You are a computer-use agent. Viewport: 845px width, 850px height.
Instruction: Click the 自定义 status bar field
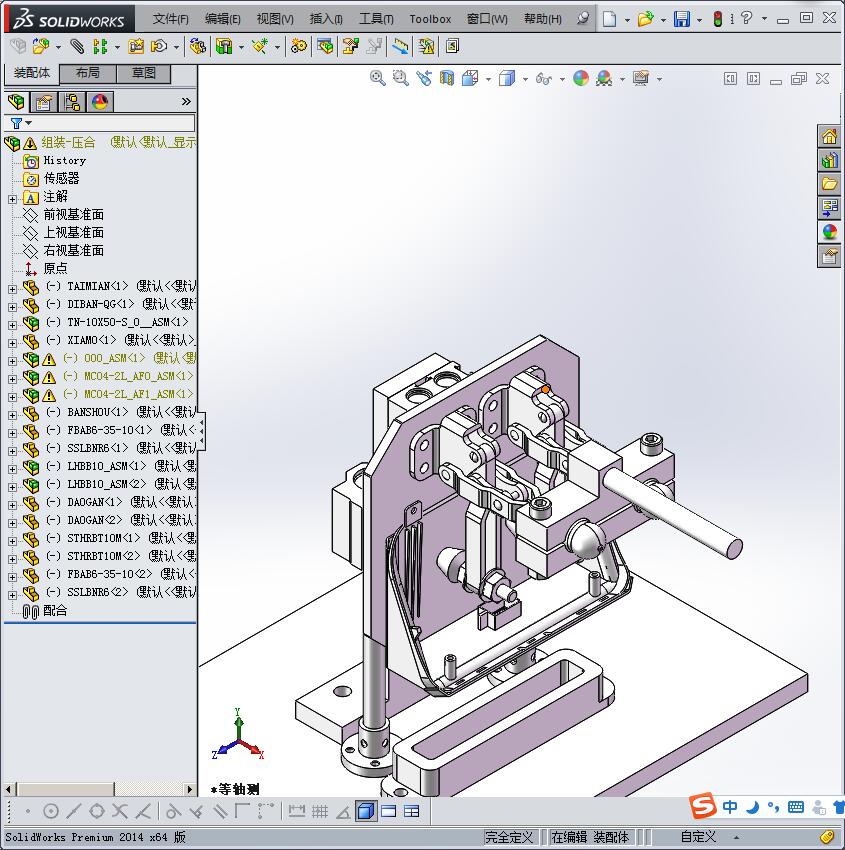tap(698, 836)
